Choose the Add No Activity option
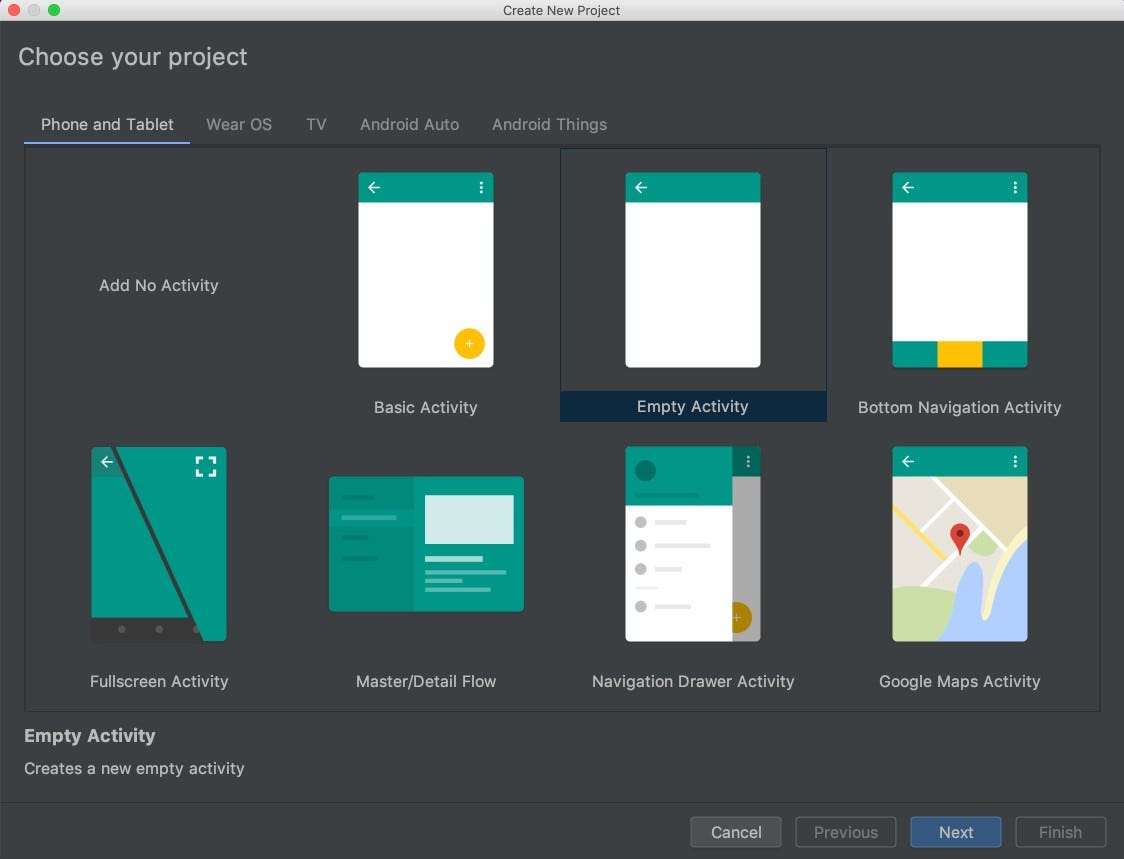This screenshot has height=859, width=1124. 158,285
